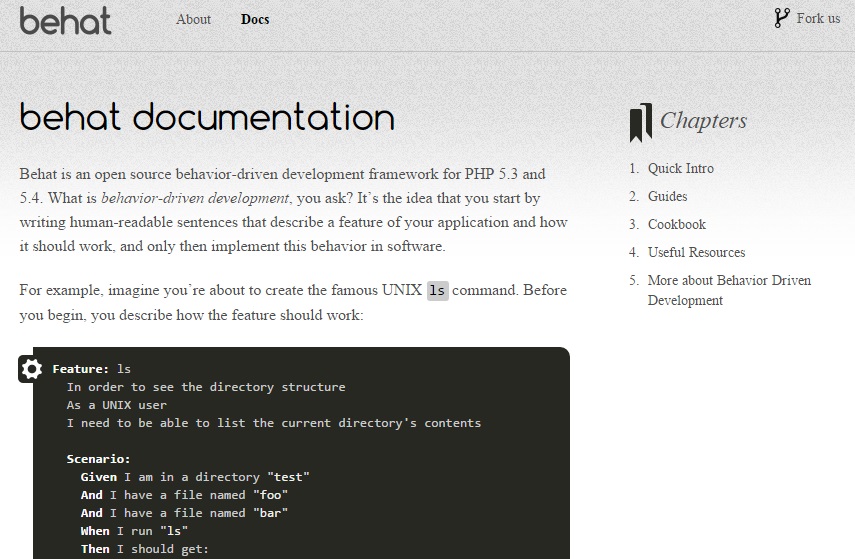The height and width of the screenshot is (559, 855).
Task: Open the Guides chapter
Action: 667,196
